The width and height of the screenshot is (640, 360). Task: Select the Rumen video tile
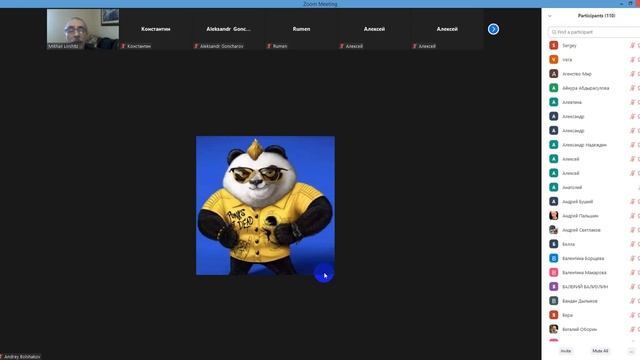click(x=301, y=29)
